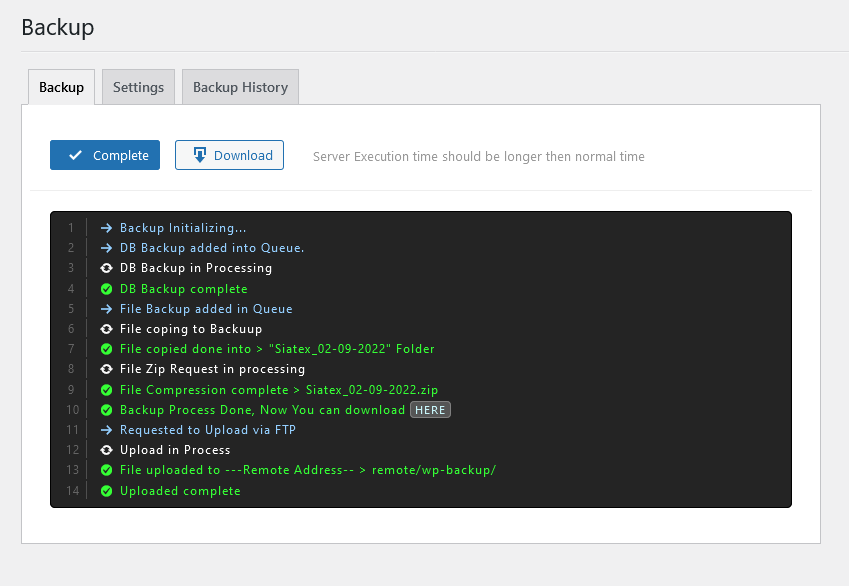Click the arrow icon beside Backup Initializing
Image resolution: width=849 pixels, height=587 pixels.
point(106,227)
